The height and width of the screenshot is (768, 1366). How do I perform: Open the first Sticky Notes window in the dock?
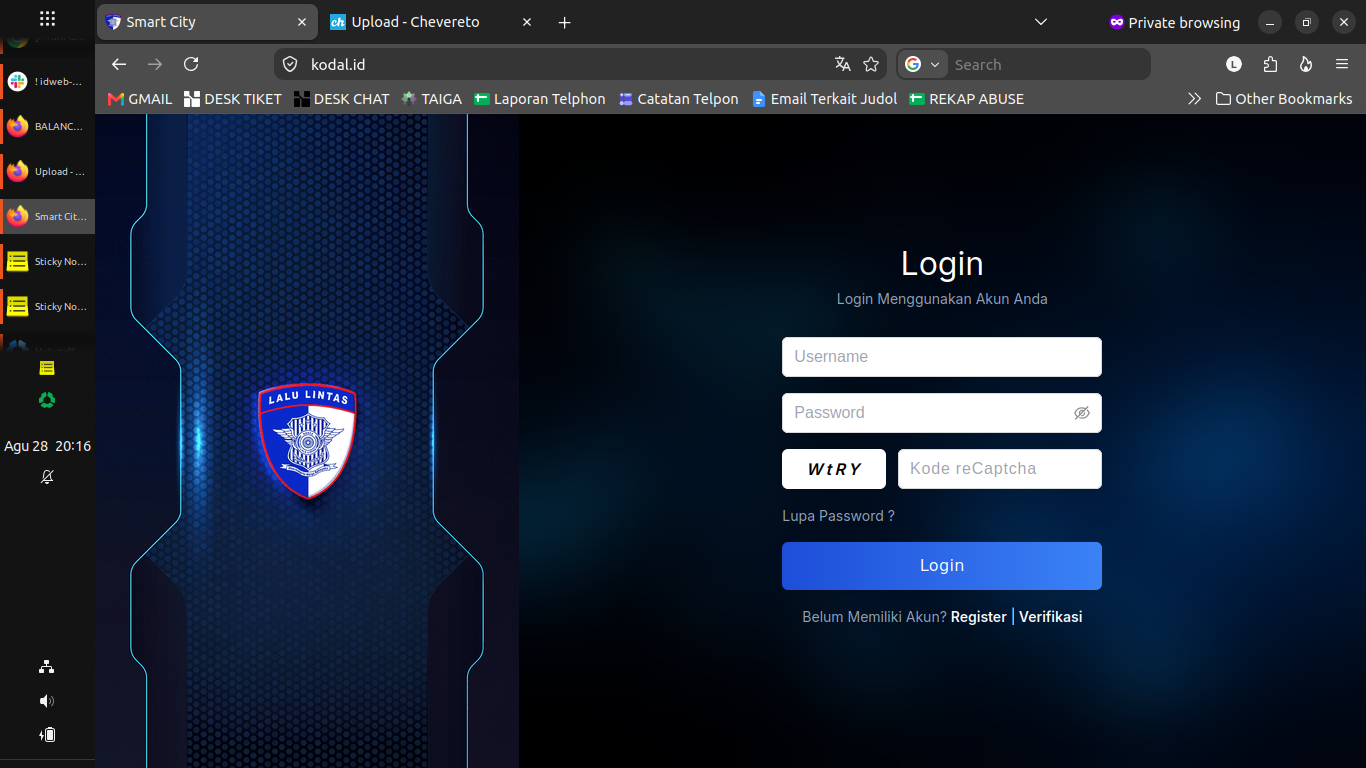point(47,262)
